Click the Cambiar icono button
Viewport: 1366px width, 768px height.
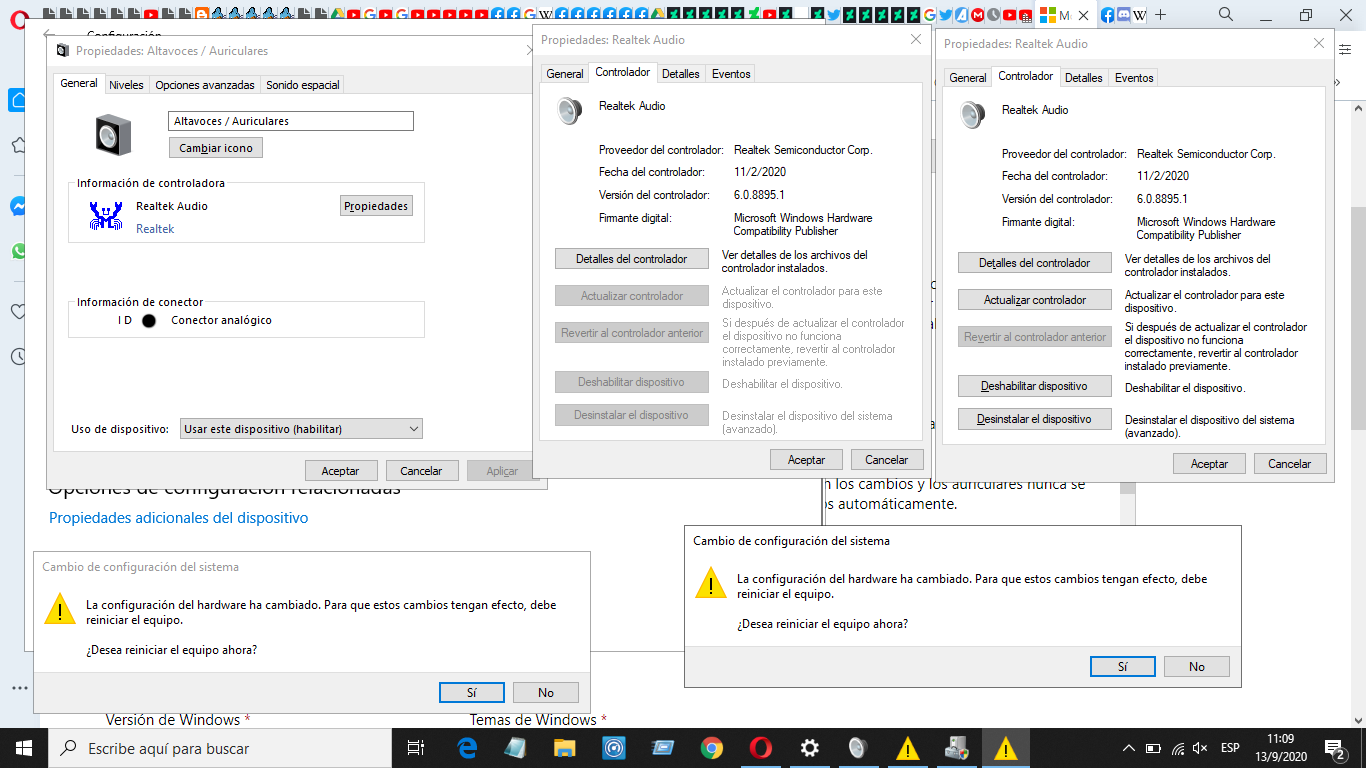pyautogui.click(x=216, y=148)
